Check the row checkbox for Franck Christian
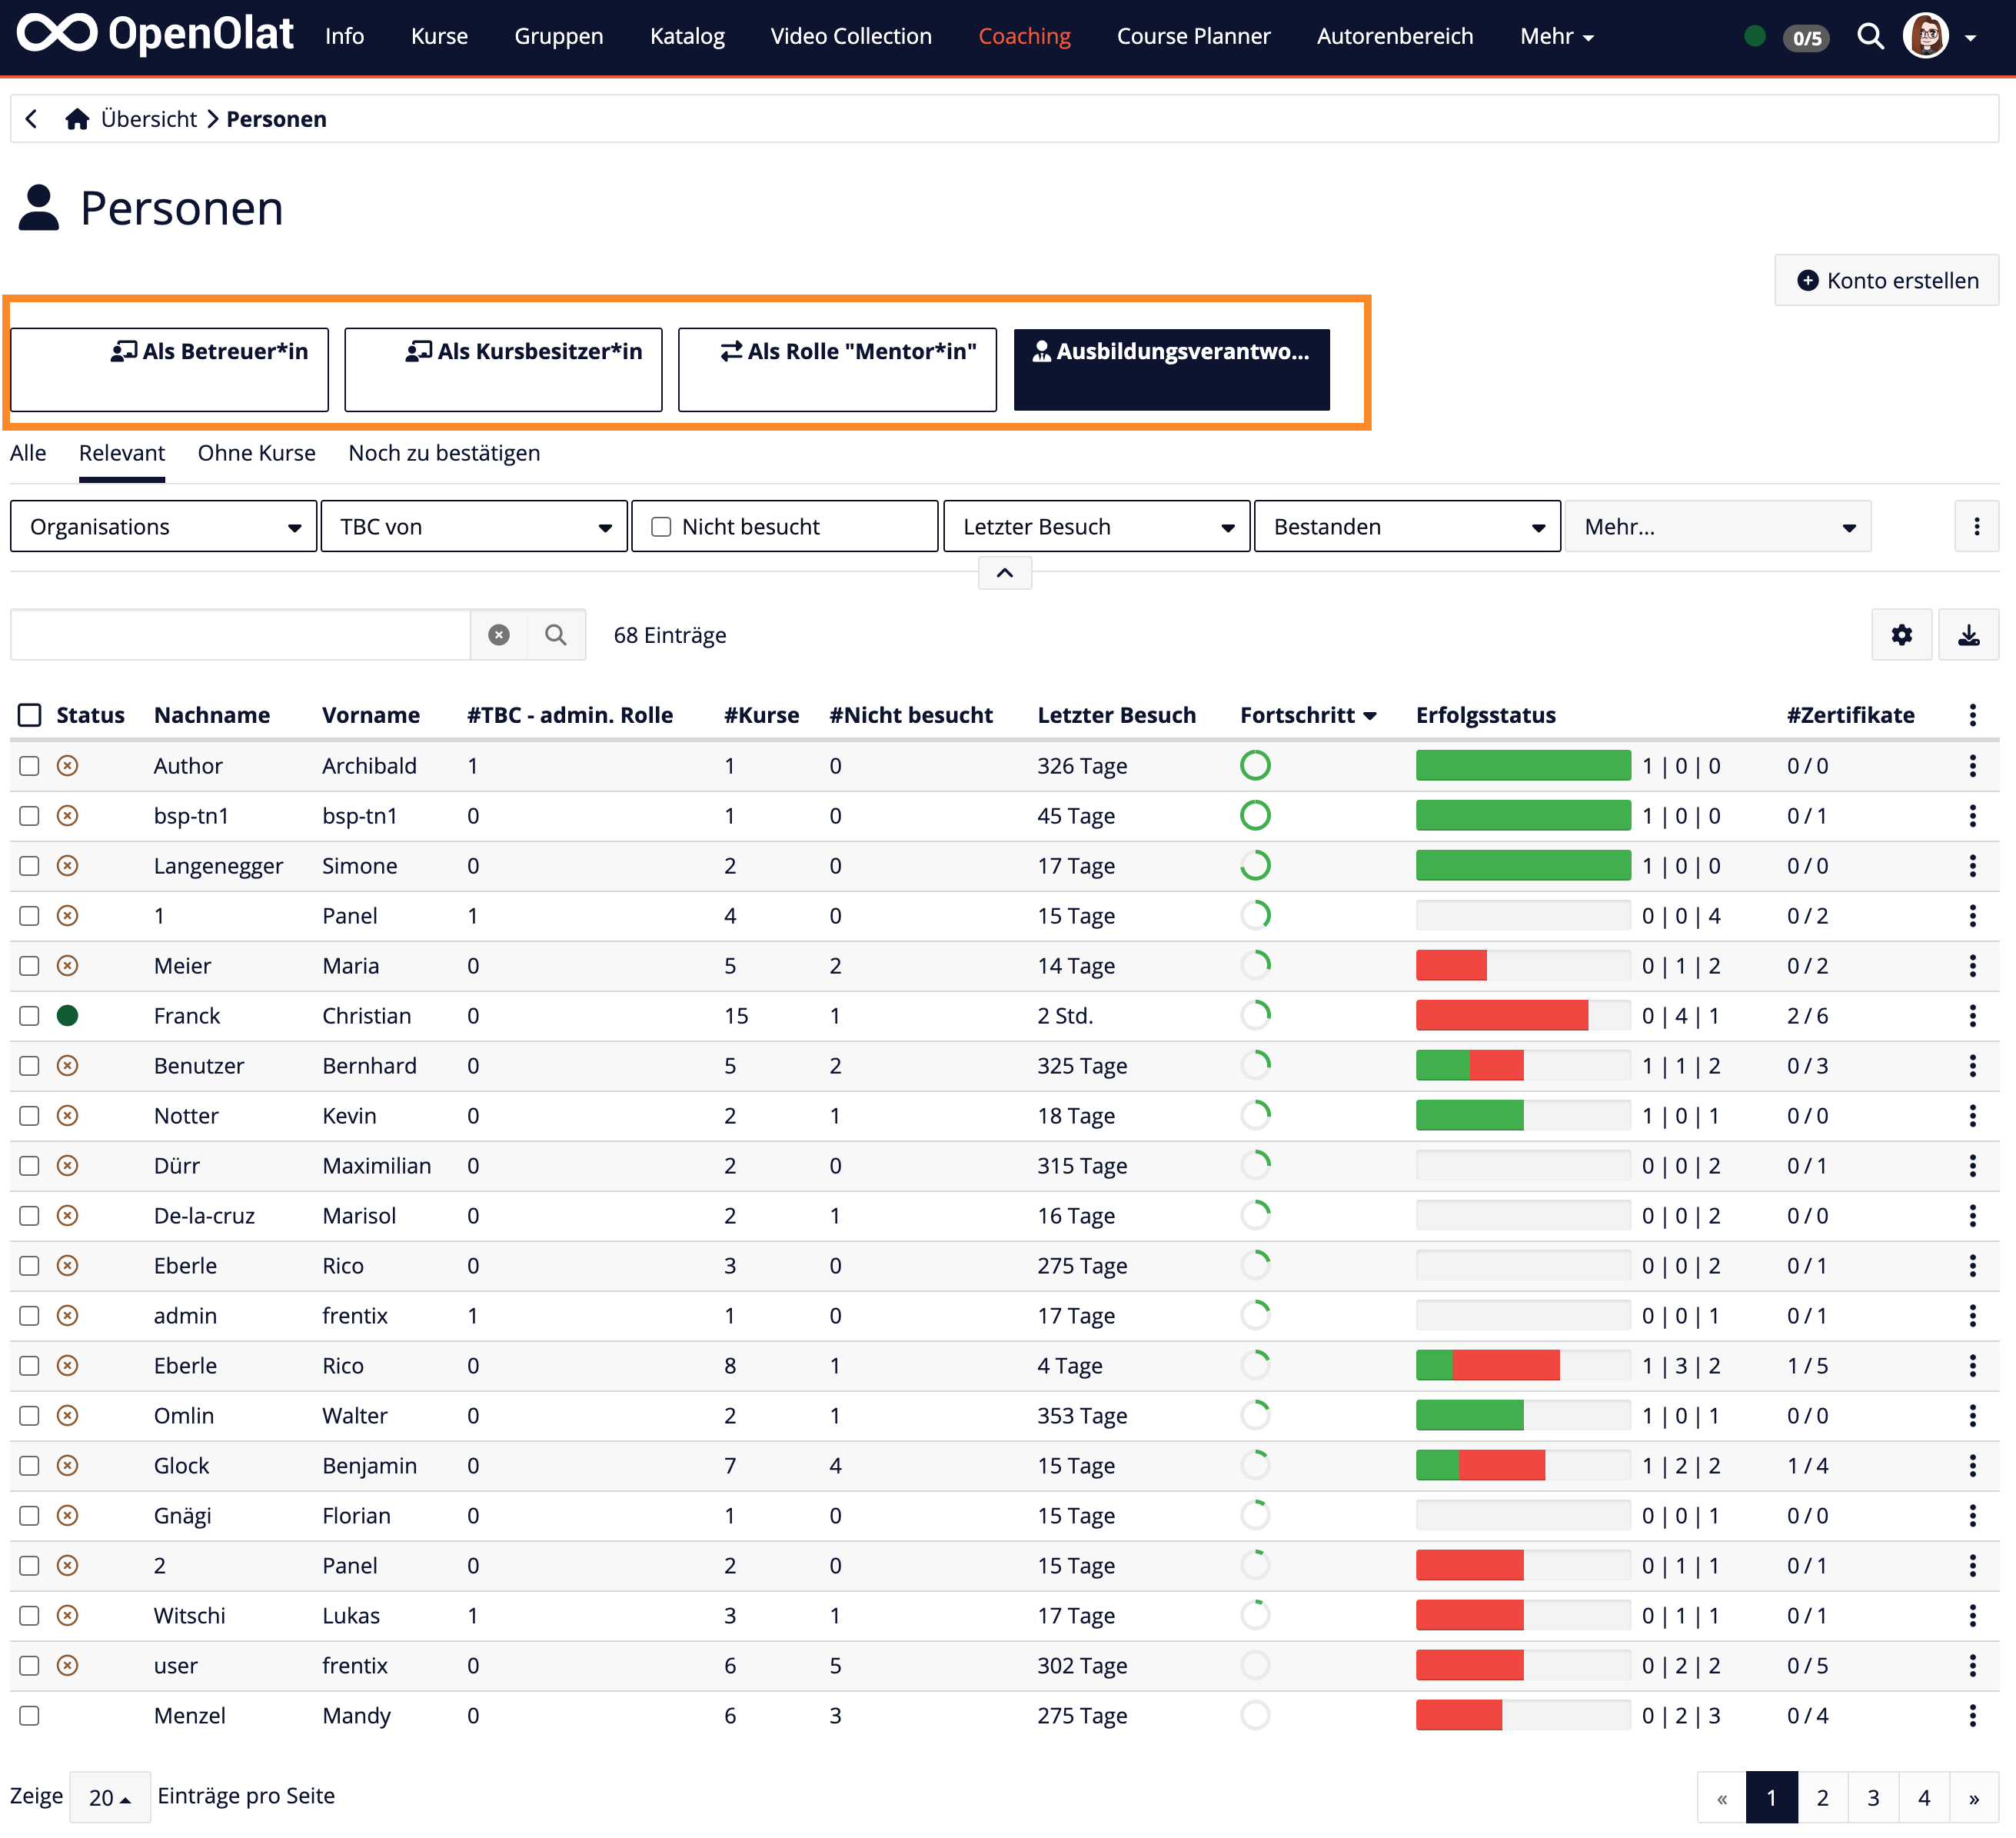 tap(29, 1015)
